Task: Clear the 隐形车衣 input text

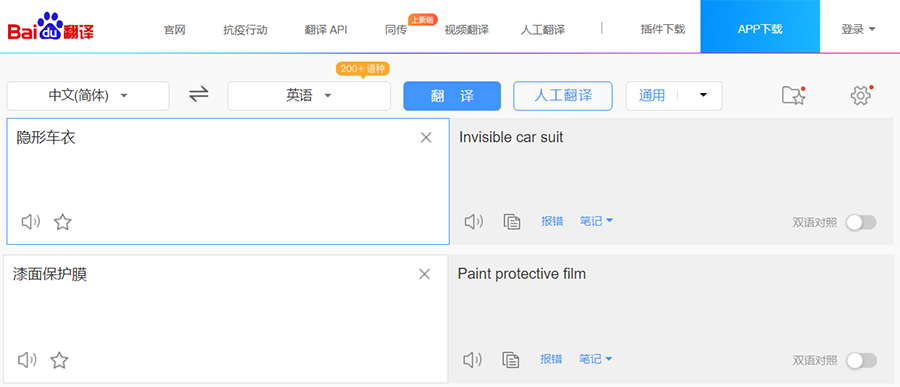Action: click(426, 137)
